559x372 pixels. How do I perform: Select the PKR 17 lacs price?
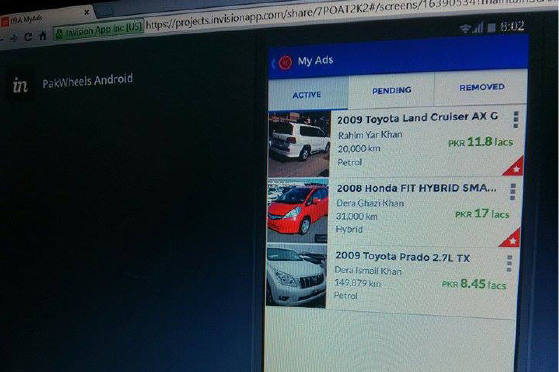[x=482, y=214]
